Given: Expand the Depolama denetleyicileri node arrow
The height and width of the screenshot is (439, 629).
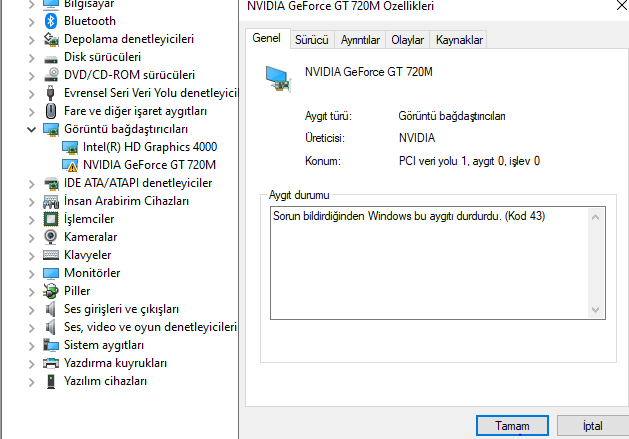Looking at the screenshot, I should (x=32, y=40).
